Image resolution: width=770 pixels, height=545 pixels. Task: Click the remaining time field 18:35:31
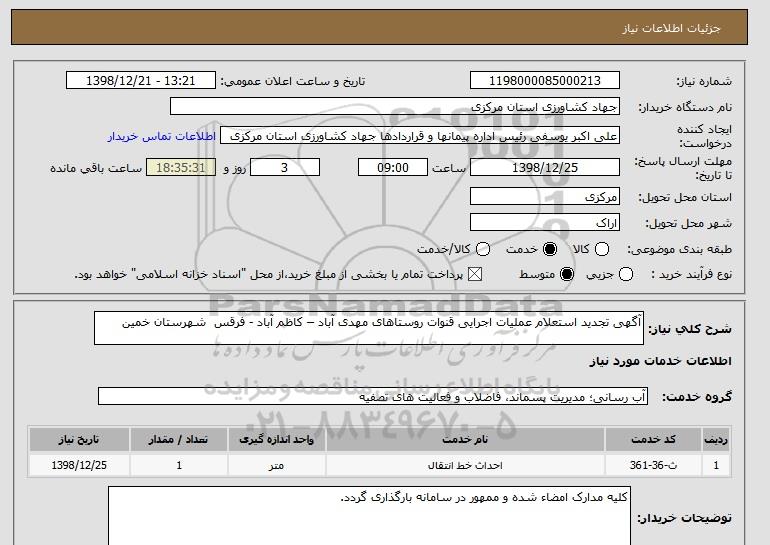coord(181,167)
